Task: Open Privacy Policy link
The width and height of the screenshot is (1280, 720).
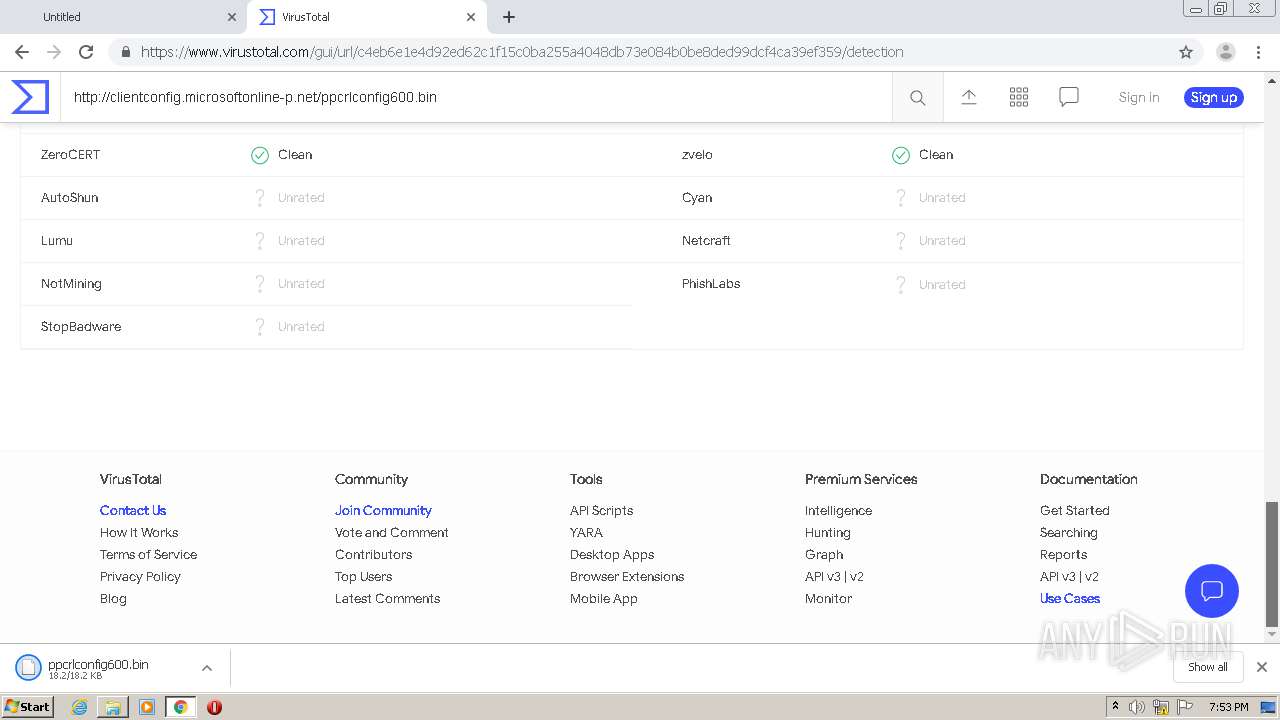Action: coord(140,576)
